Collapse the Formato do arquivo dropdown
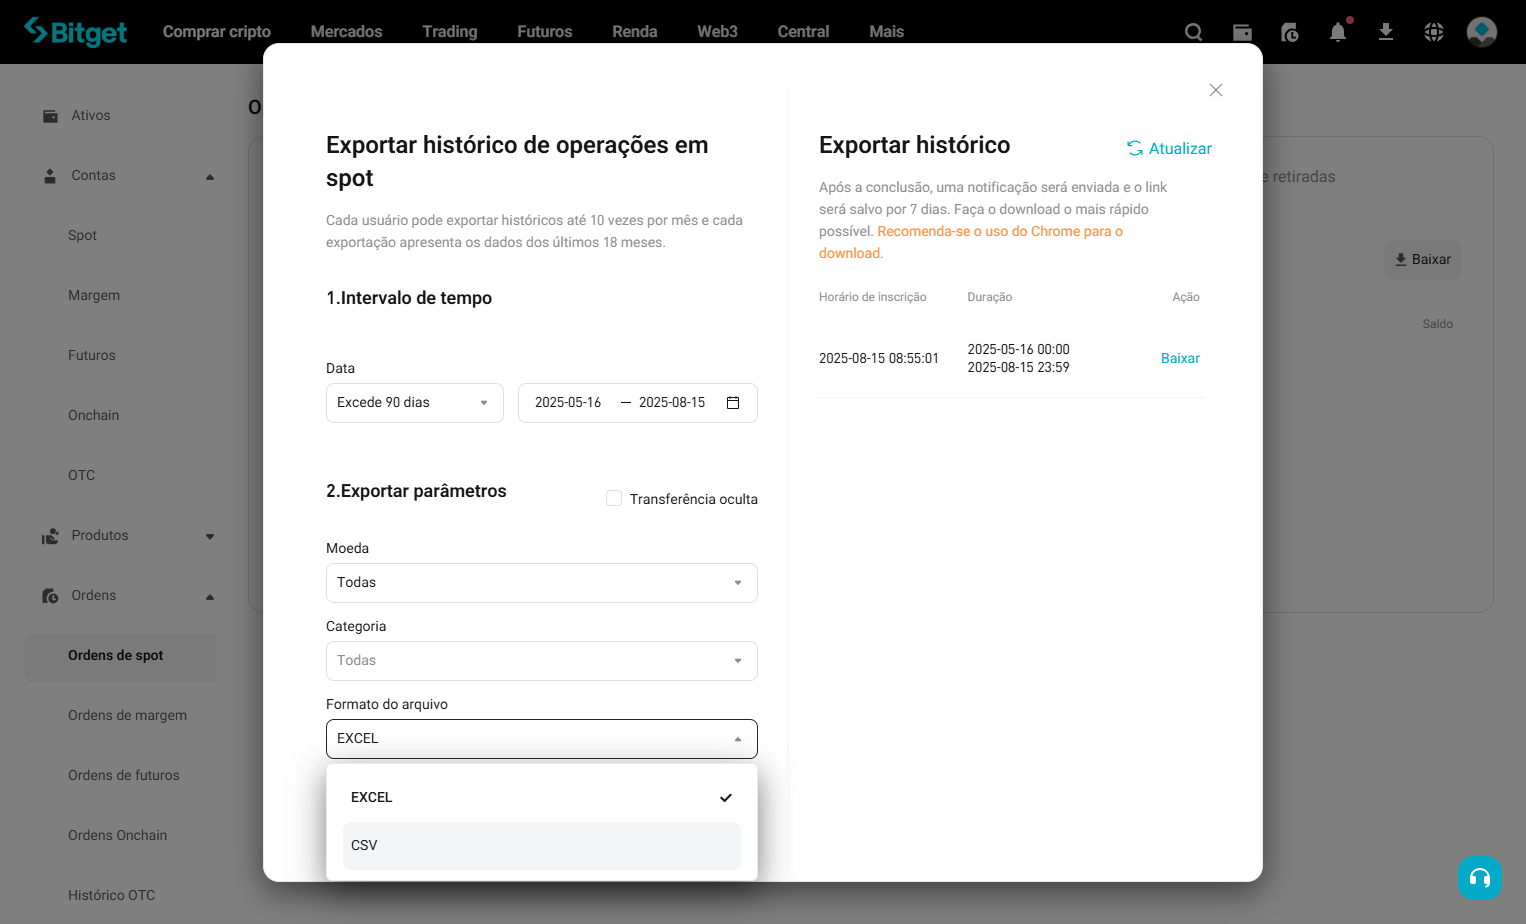 point(542,739)
